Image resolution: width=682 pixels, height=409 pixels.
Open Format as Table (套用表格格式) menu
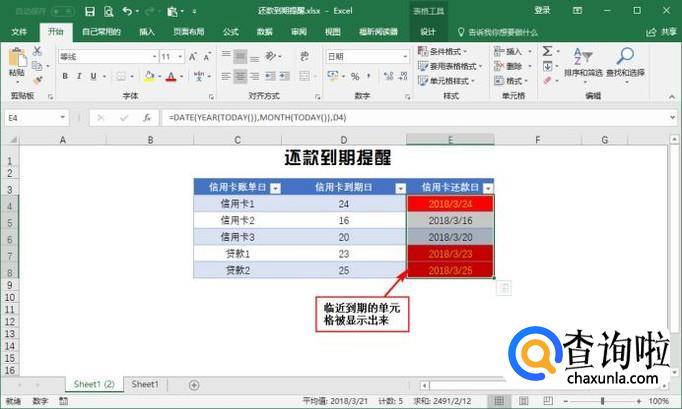450,66
